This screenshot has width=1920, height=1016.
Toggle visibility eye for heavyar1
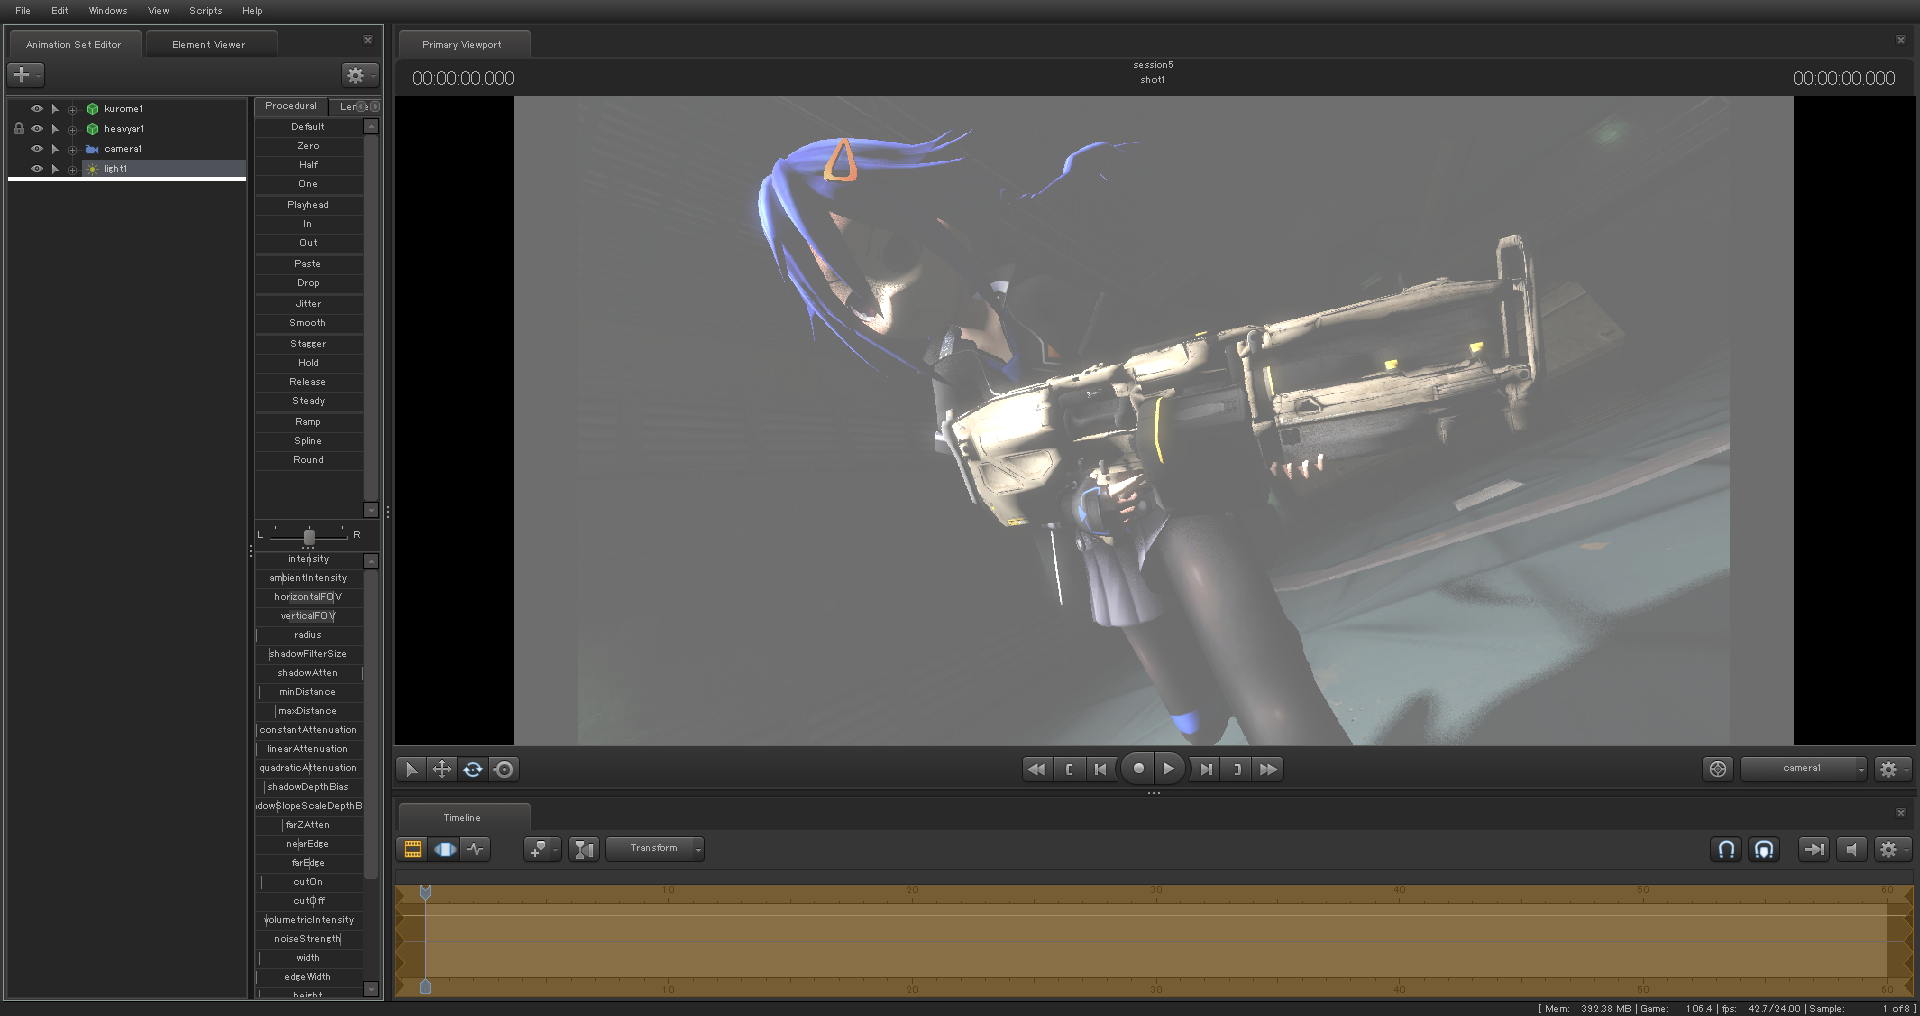(x=37, y=129)
